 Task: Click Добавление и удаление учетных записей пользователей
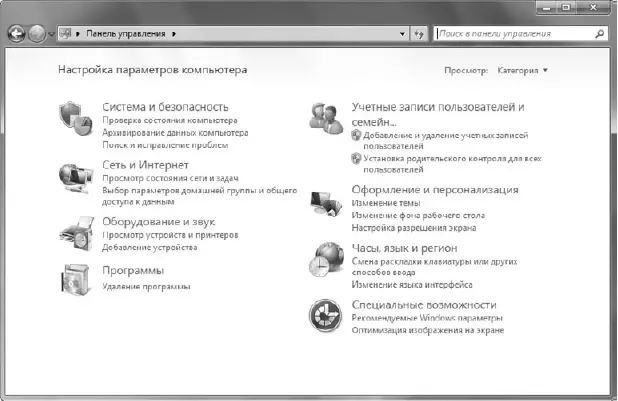(x=446, y=141)
